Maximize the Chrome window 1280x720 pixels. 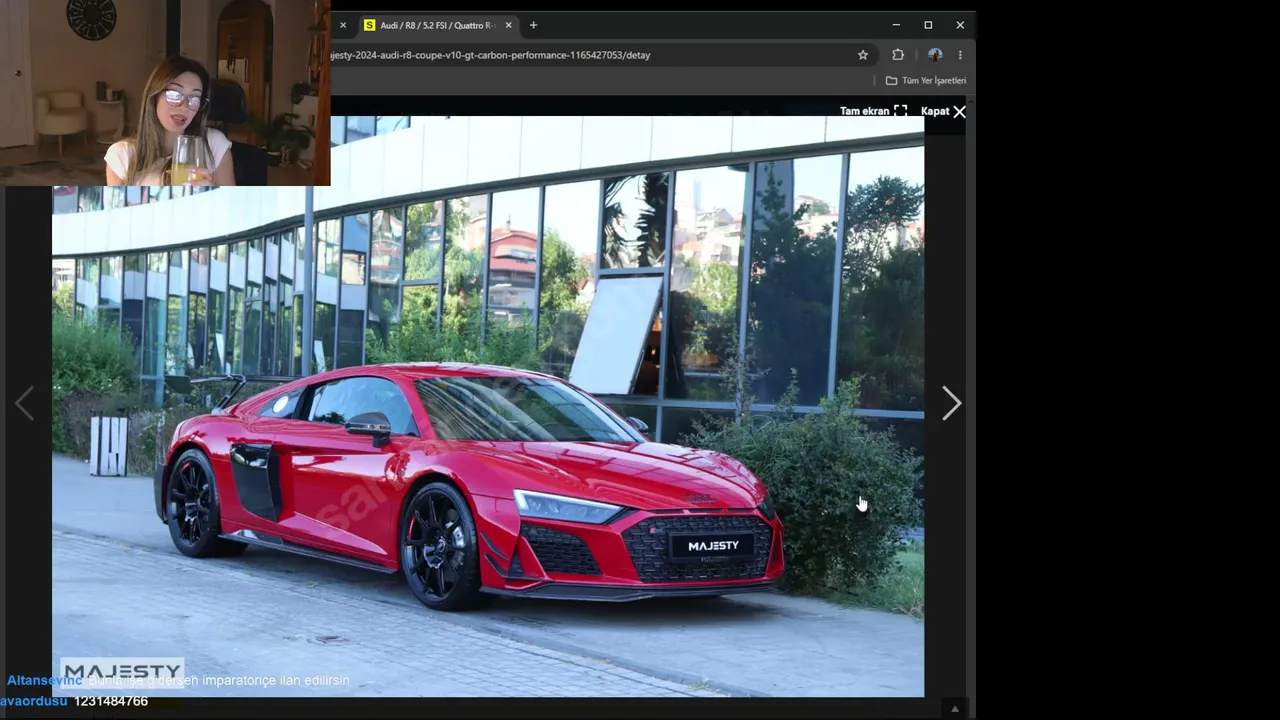928,25
